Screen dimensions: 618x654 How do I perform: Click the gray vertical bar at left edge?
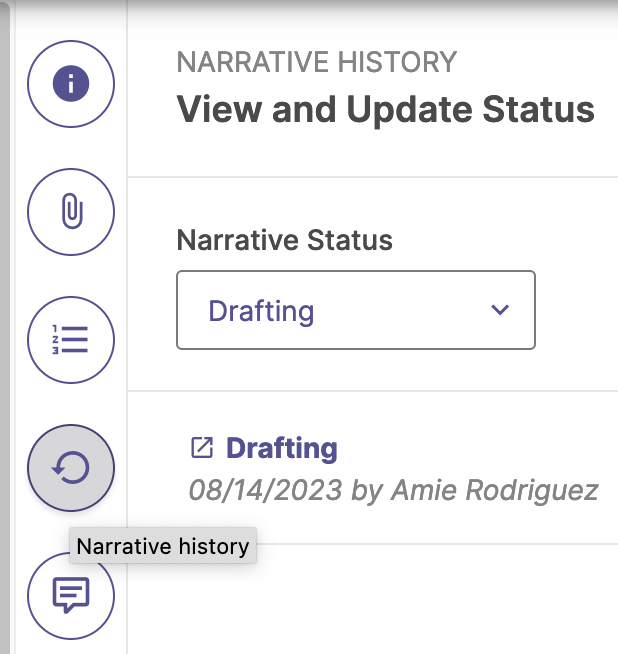tap(5, 327)
